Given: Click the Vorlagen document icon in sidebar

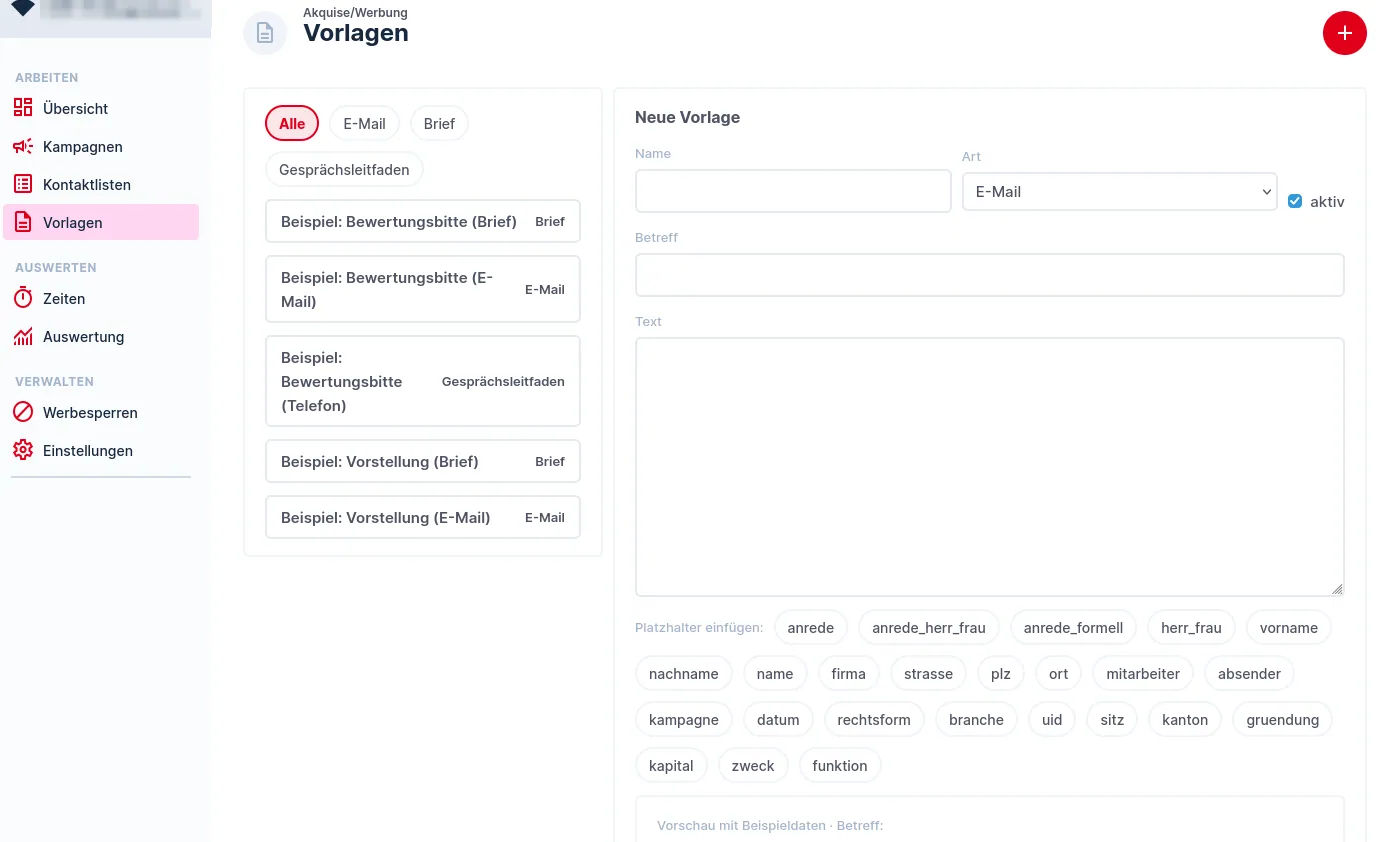Looking at the screenshot, I should 23,222.
